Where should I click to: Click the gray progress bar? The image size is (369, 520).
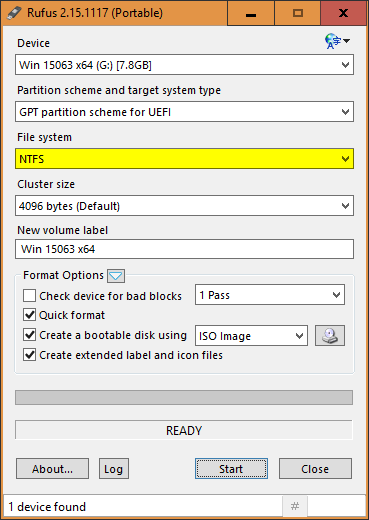pos(184,397)
